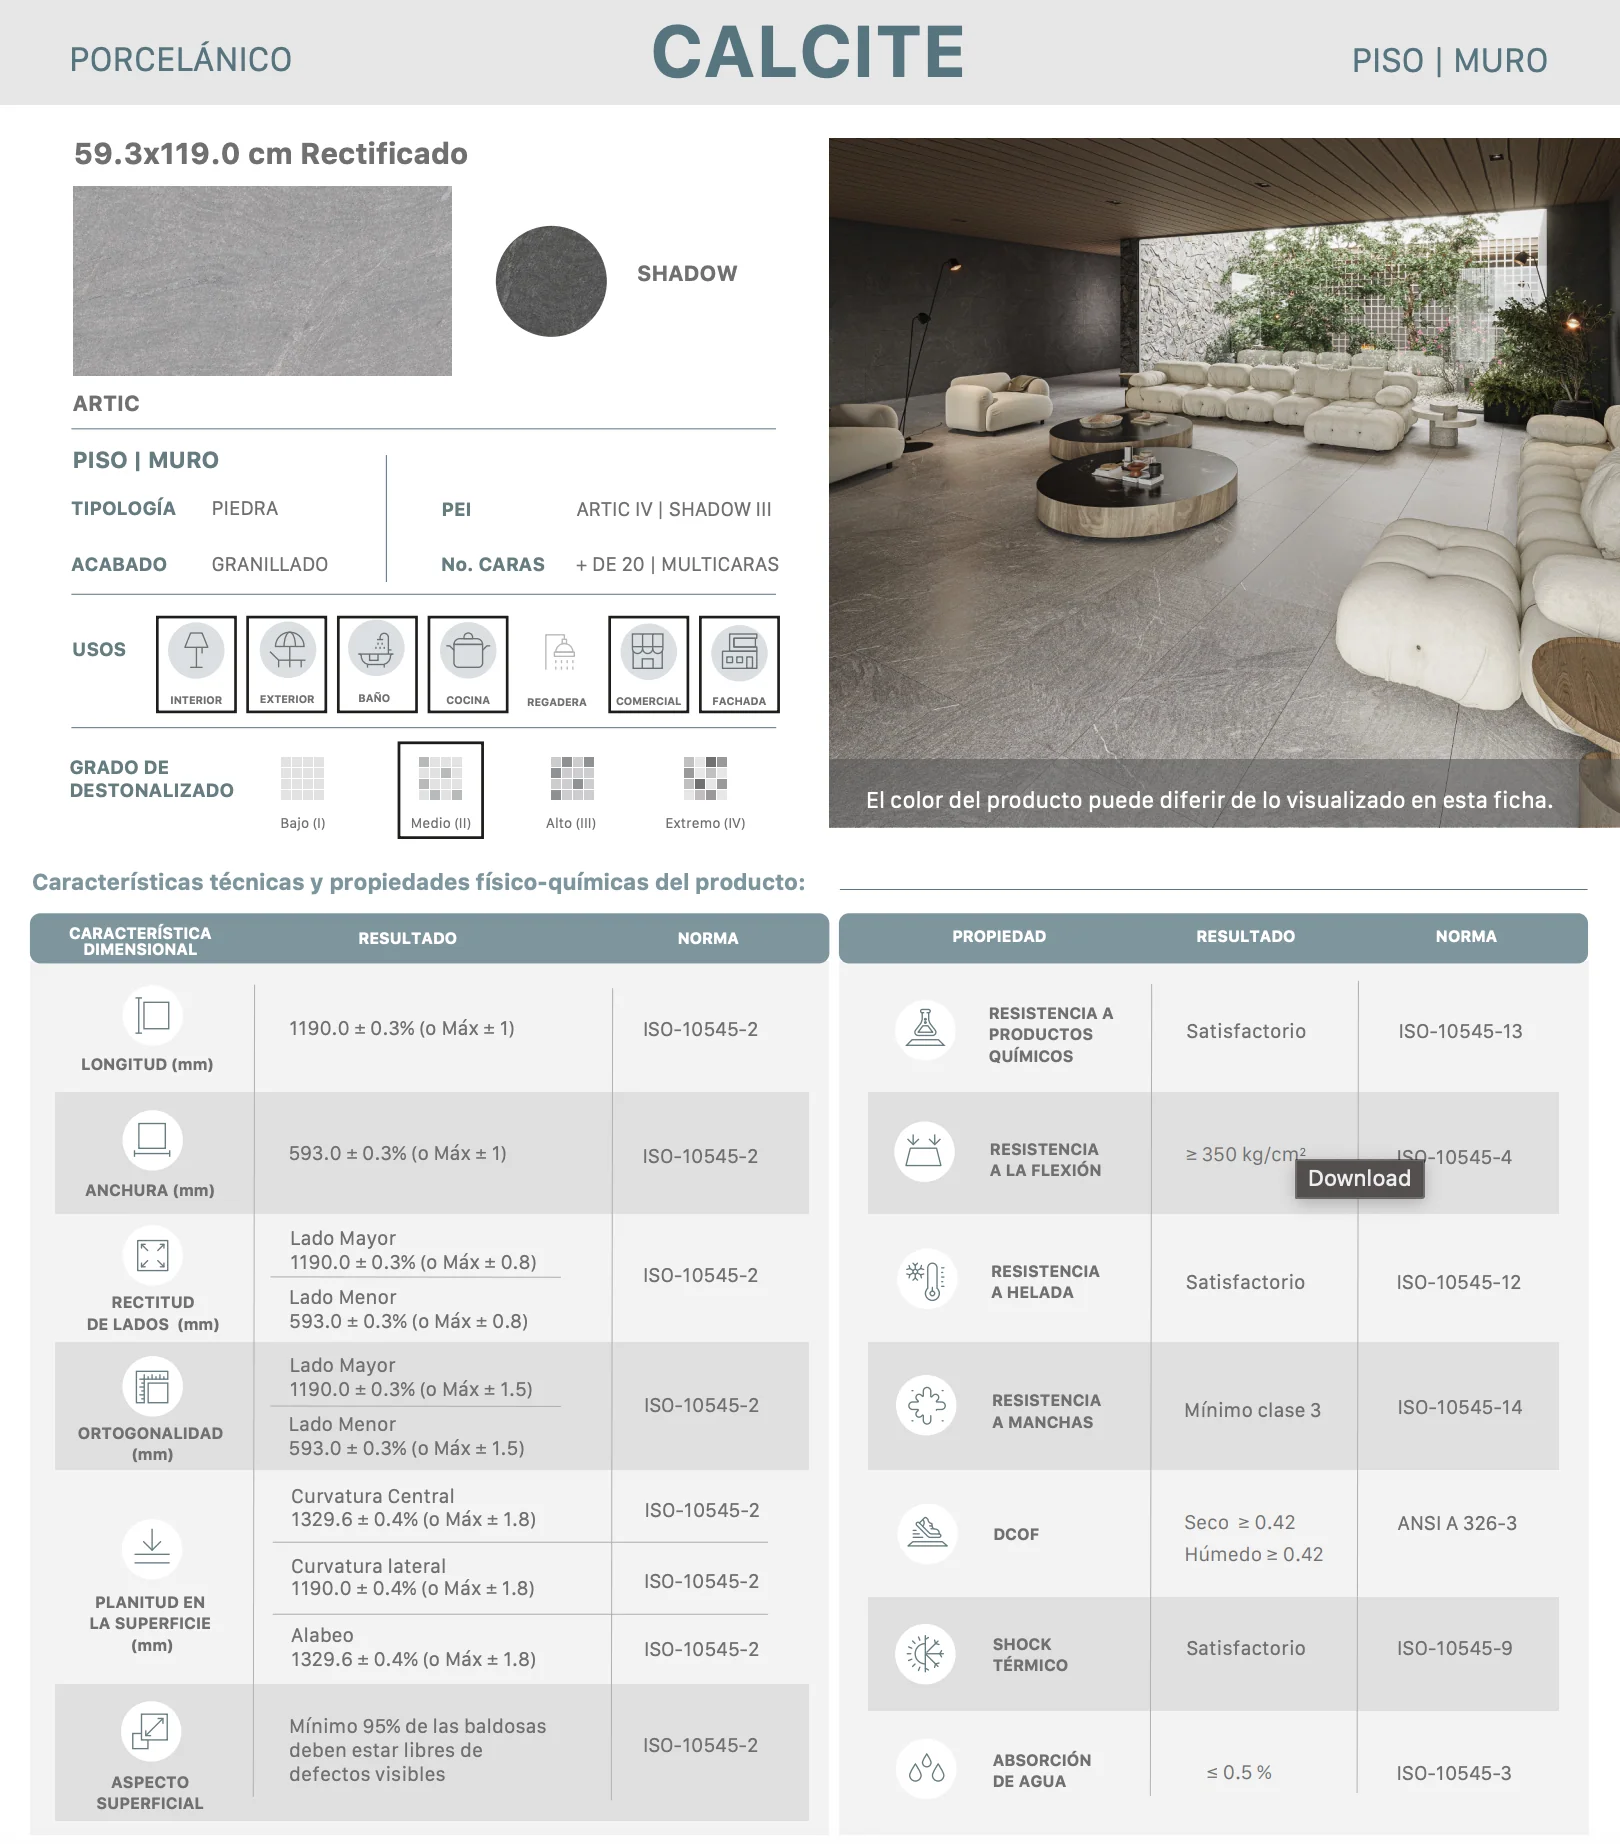Click the Planitud en la superficie icon
Image resolution: width=1620 pixels, height=1844 pixels.
[152, 1548]
